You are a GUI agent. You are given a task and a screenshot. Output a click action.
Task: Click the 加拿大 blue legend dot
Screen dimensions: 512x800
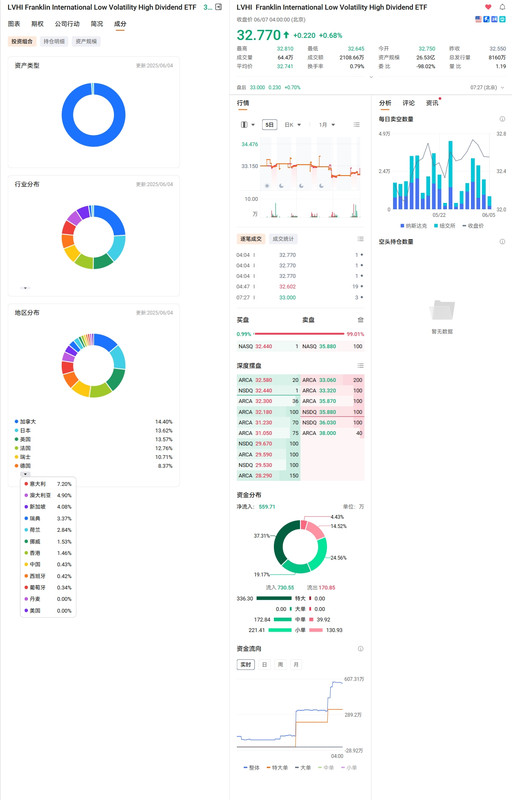click(17, 422)
